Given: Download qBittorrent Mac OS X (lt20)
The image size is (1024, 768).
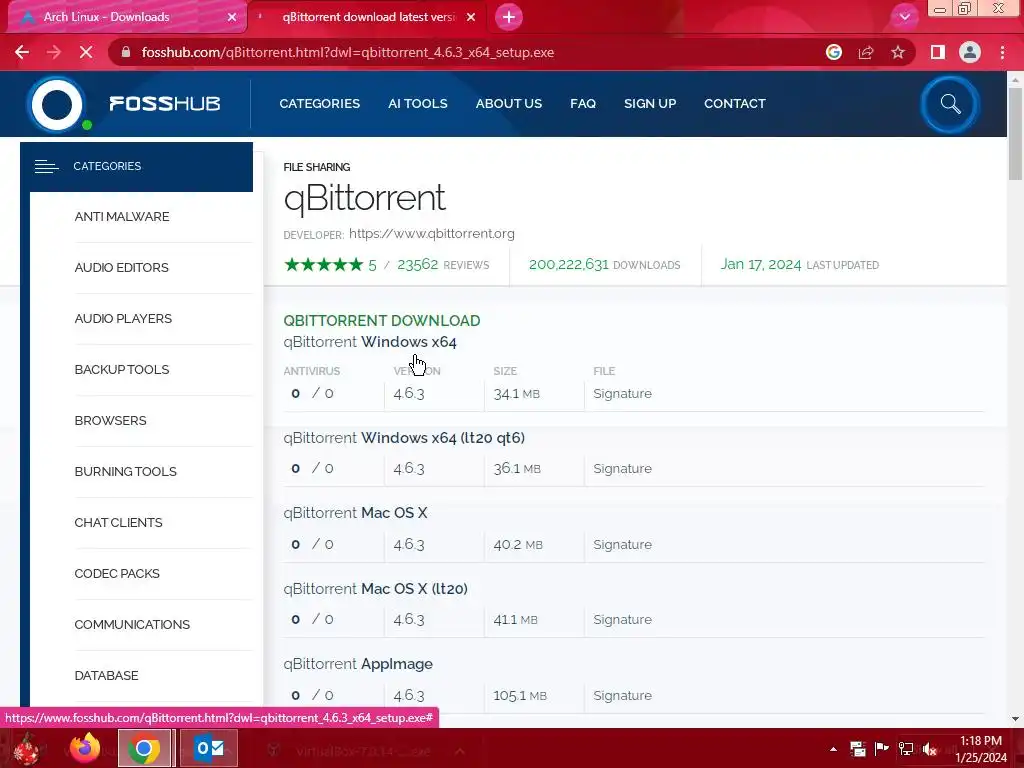Looking at the screenshot, I should coord(376,588).
